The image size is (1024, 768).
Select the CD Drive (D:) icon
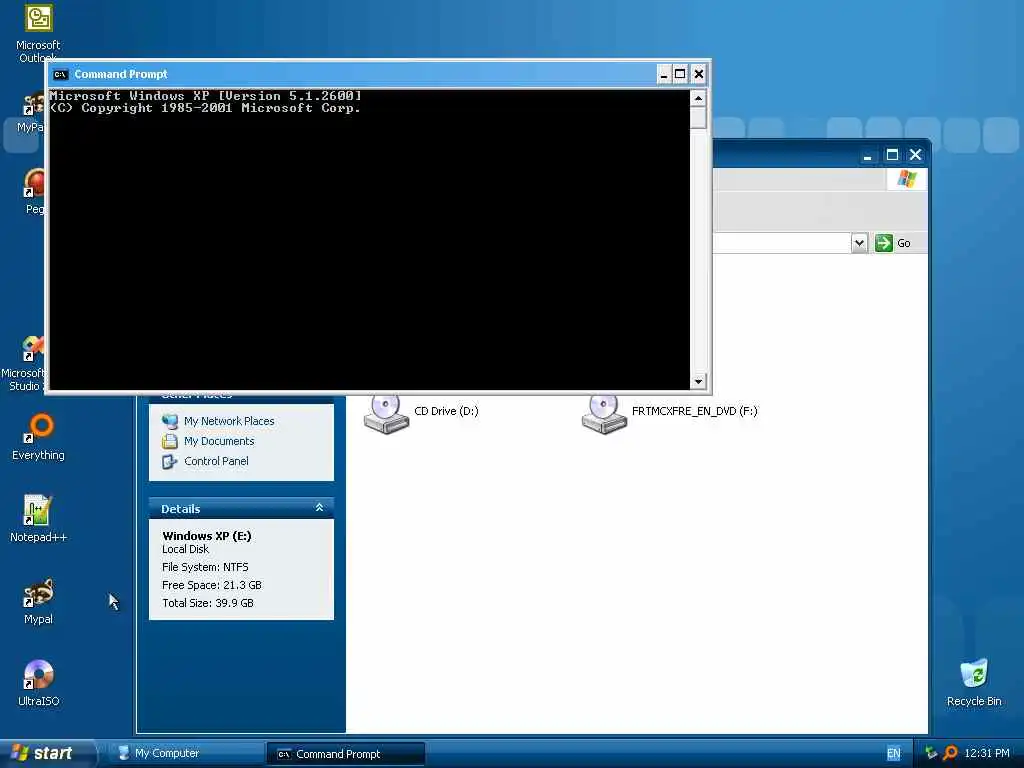387,414
